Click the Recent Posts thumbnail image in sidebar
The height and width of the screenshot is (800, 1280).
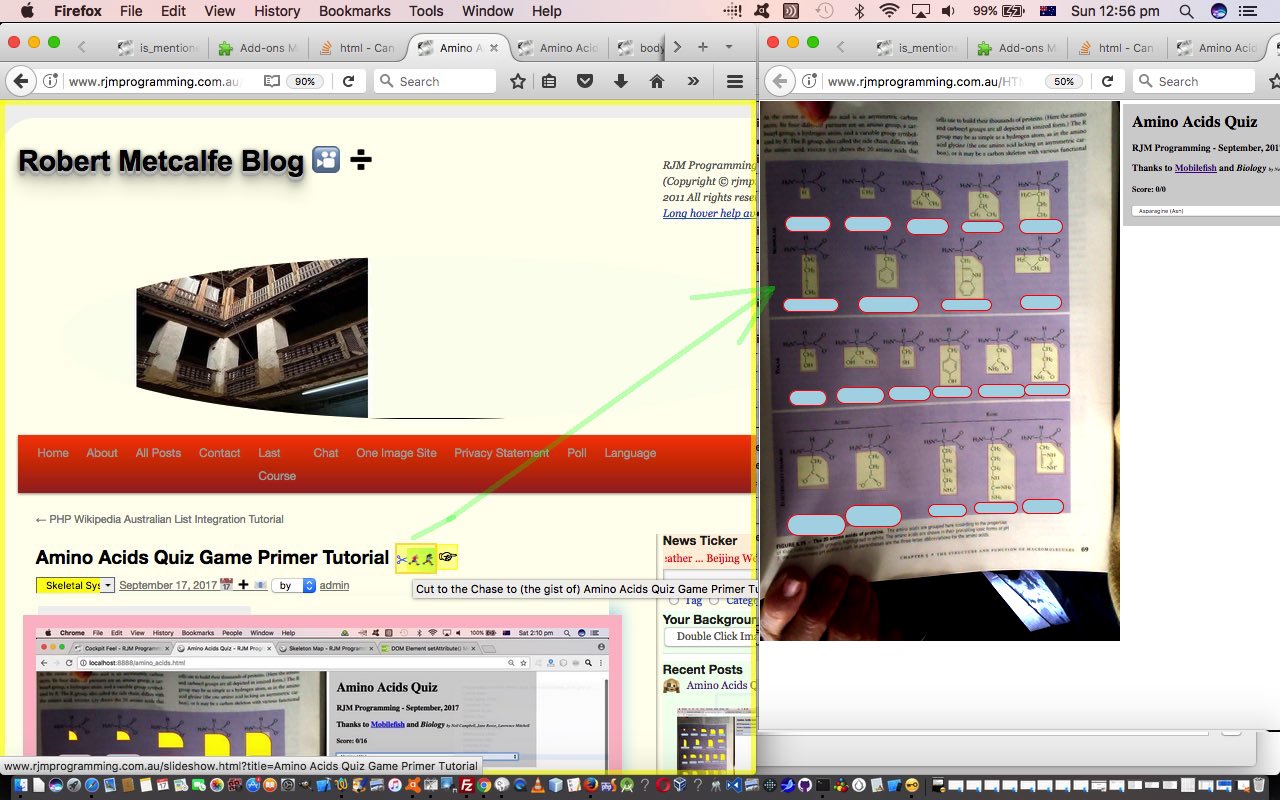pos(715,740)
